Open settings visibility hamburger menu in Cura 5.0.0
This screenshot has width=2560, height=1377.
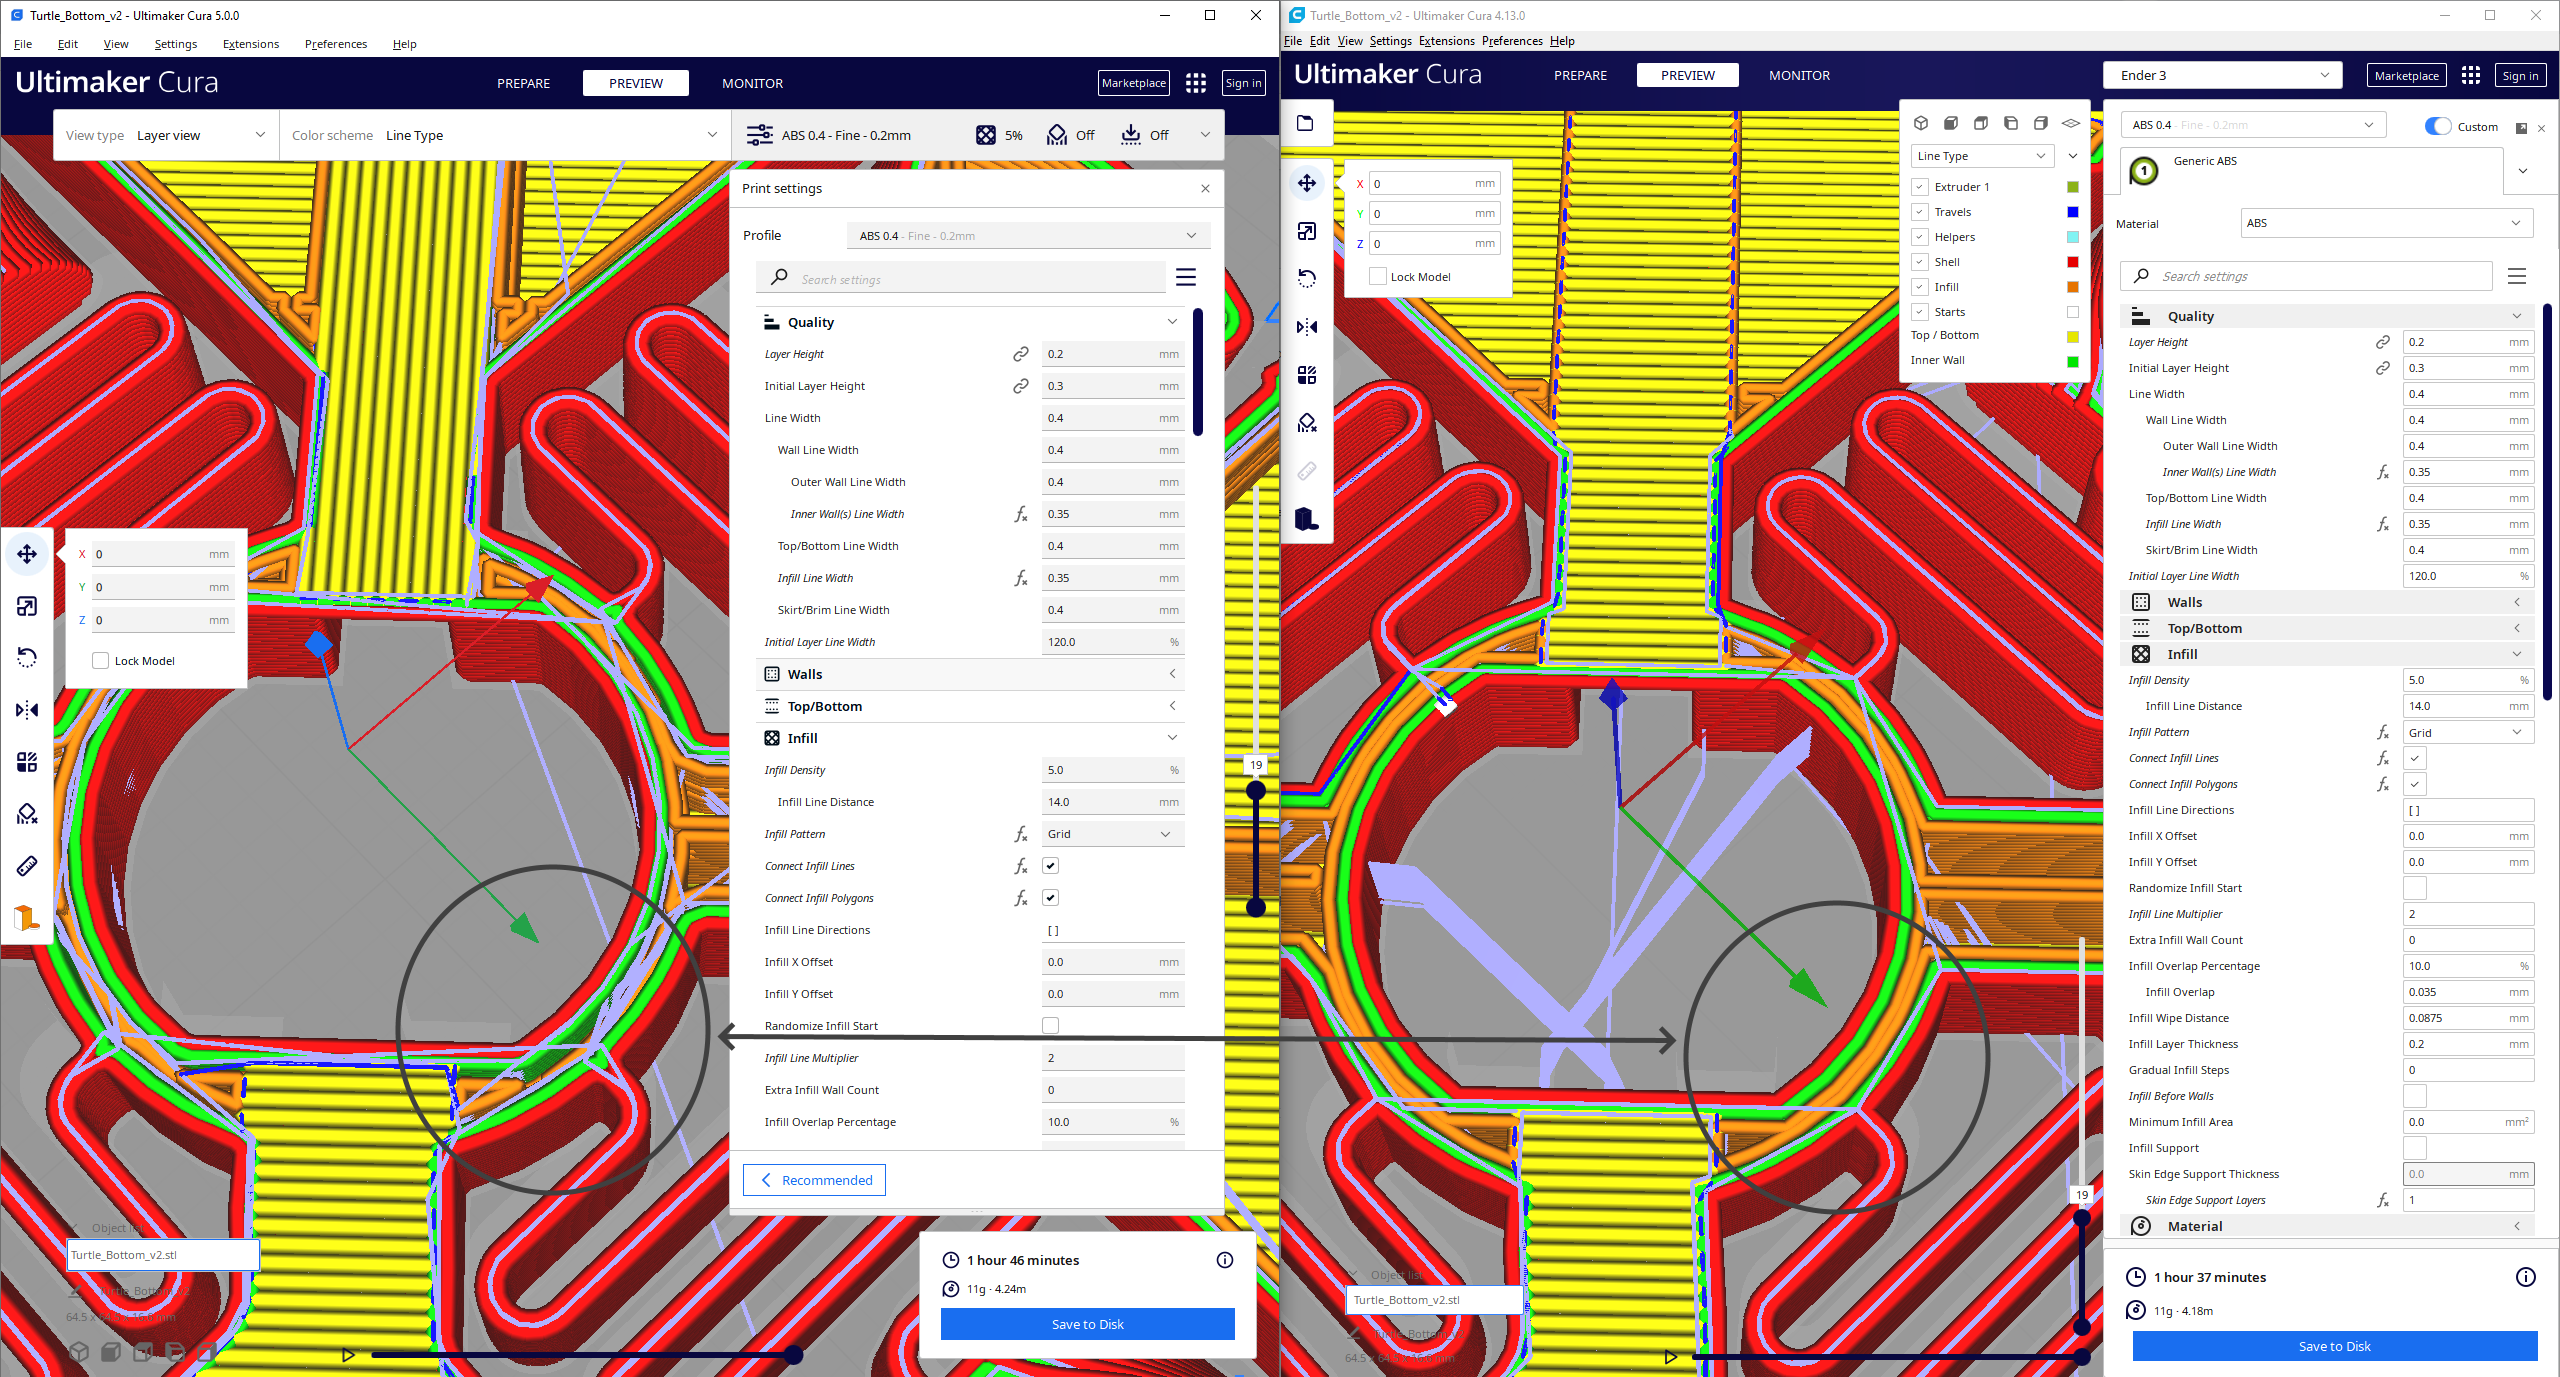(x=1186, y=277)
